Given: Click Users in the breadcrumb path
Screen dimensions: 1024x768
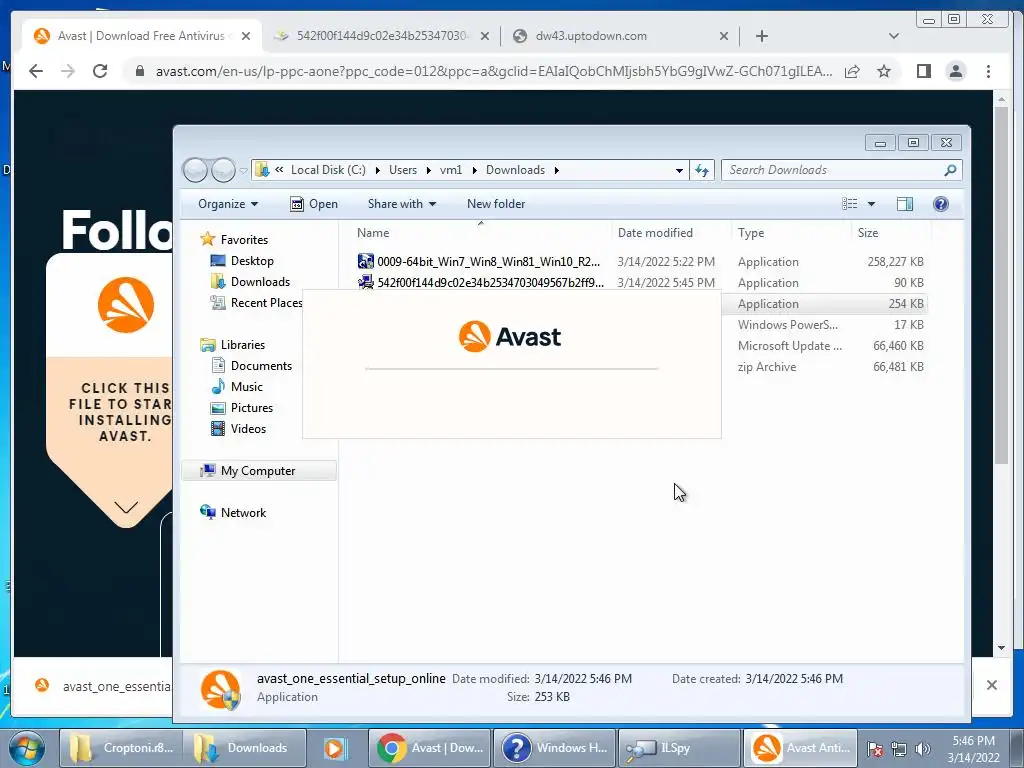Looking at the screenshot, I should (402, 170).
